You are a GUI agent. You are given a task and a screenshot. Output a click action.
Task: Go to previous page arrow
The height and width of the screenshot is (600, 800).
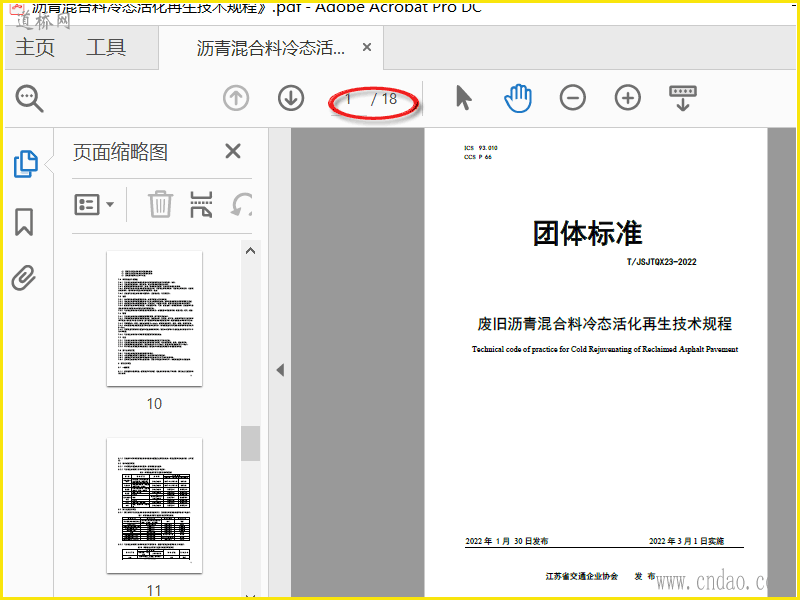(236, 98)
